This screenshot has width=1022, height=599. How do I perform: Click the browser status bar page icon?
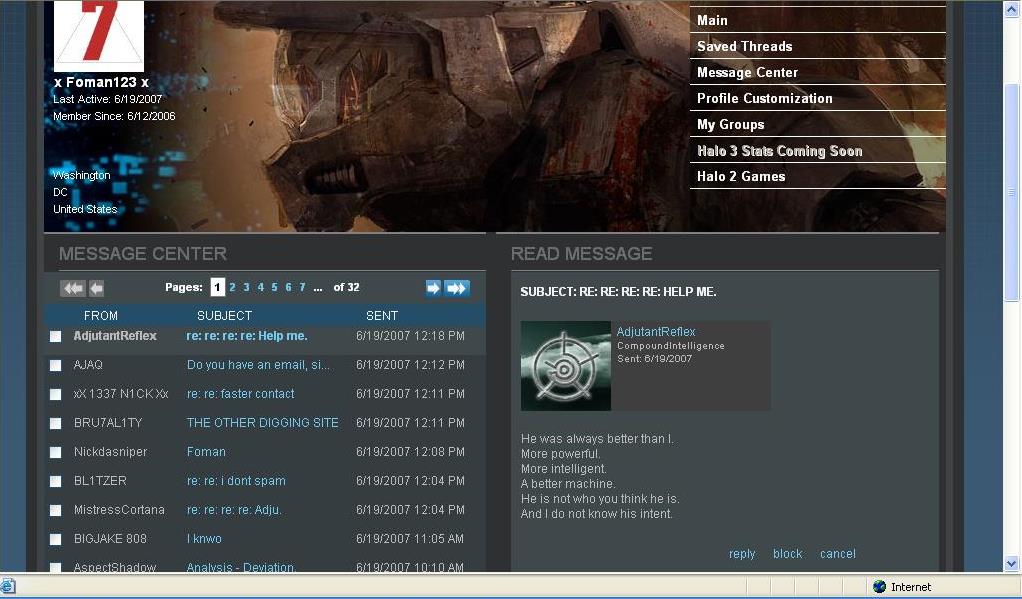(x=8, y=587)
